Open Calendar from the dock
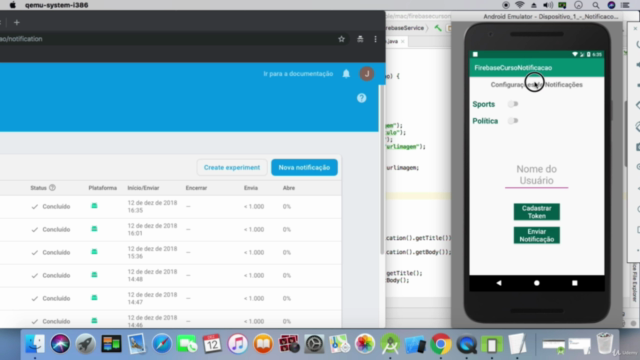Viewport: 640px width, 360px height. (x=212, y=344)
